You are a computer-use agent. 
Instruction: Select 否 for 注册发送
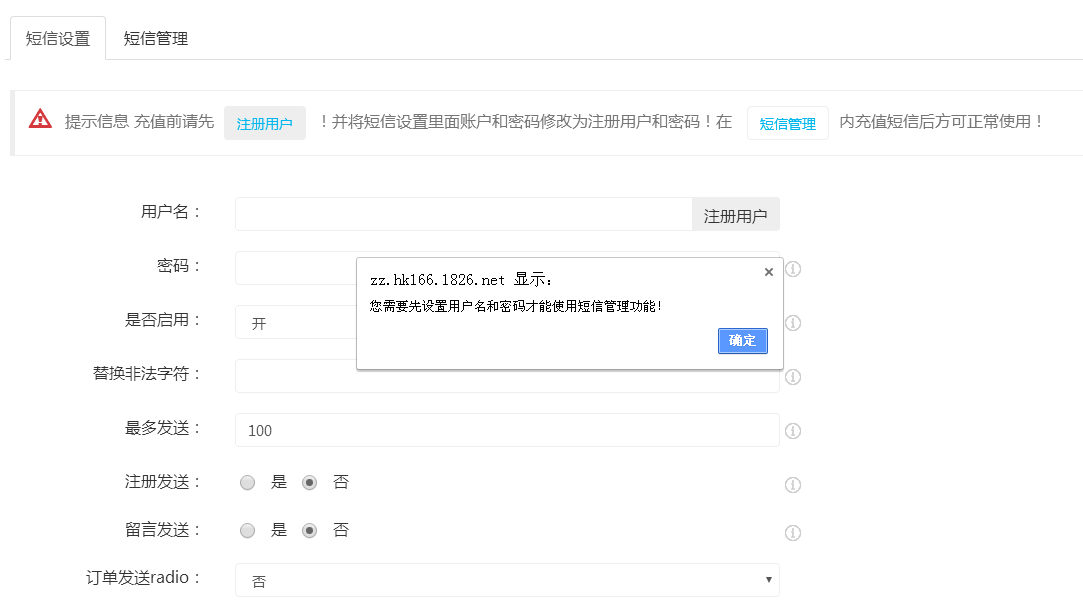[x=310, y=482]
